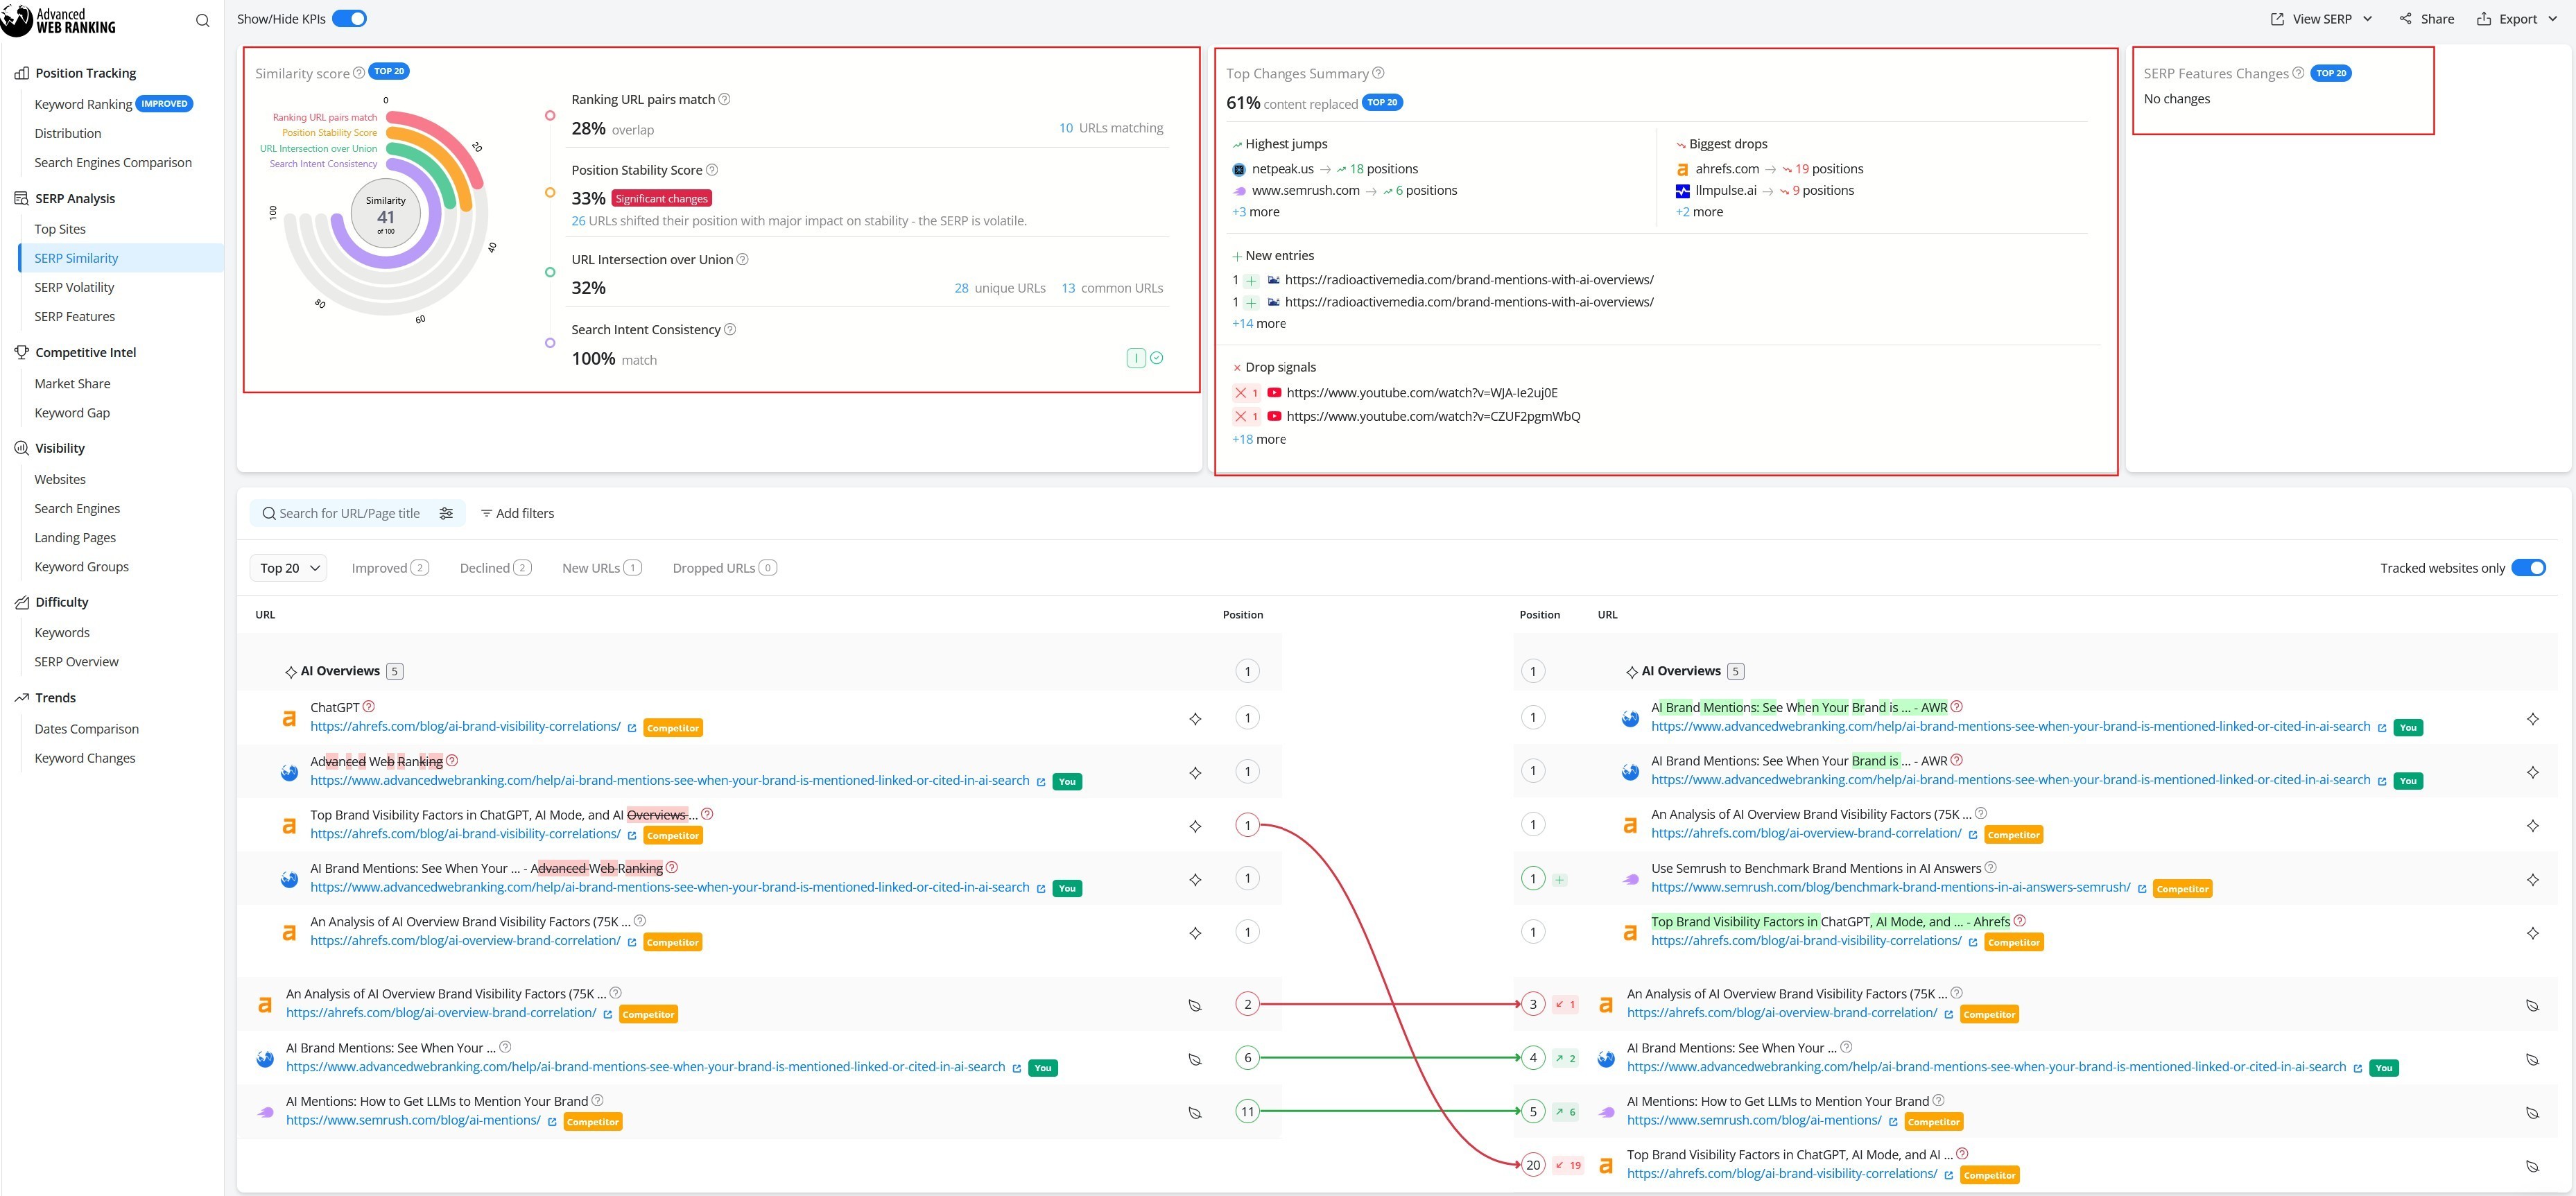Open the Export dropdown
Image resolution: width=2576 pixels, height=1196 pixels.
2517,19
